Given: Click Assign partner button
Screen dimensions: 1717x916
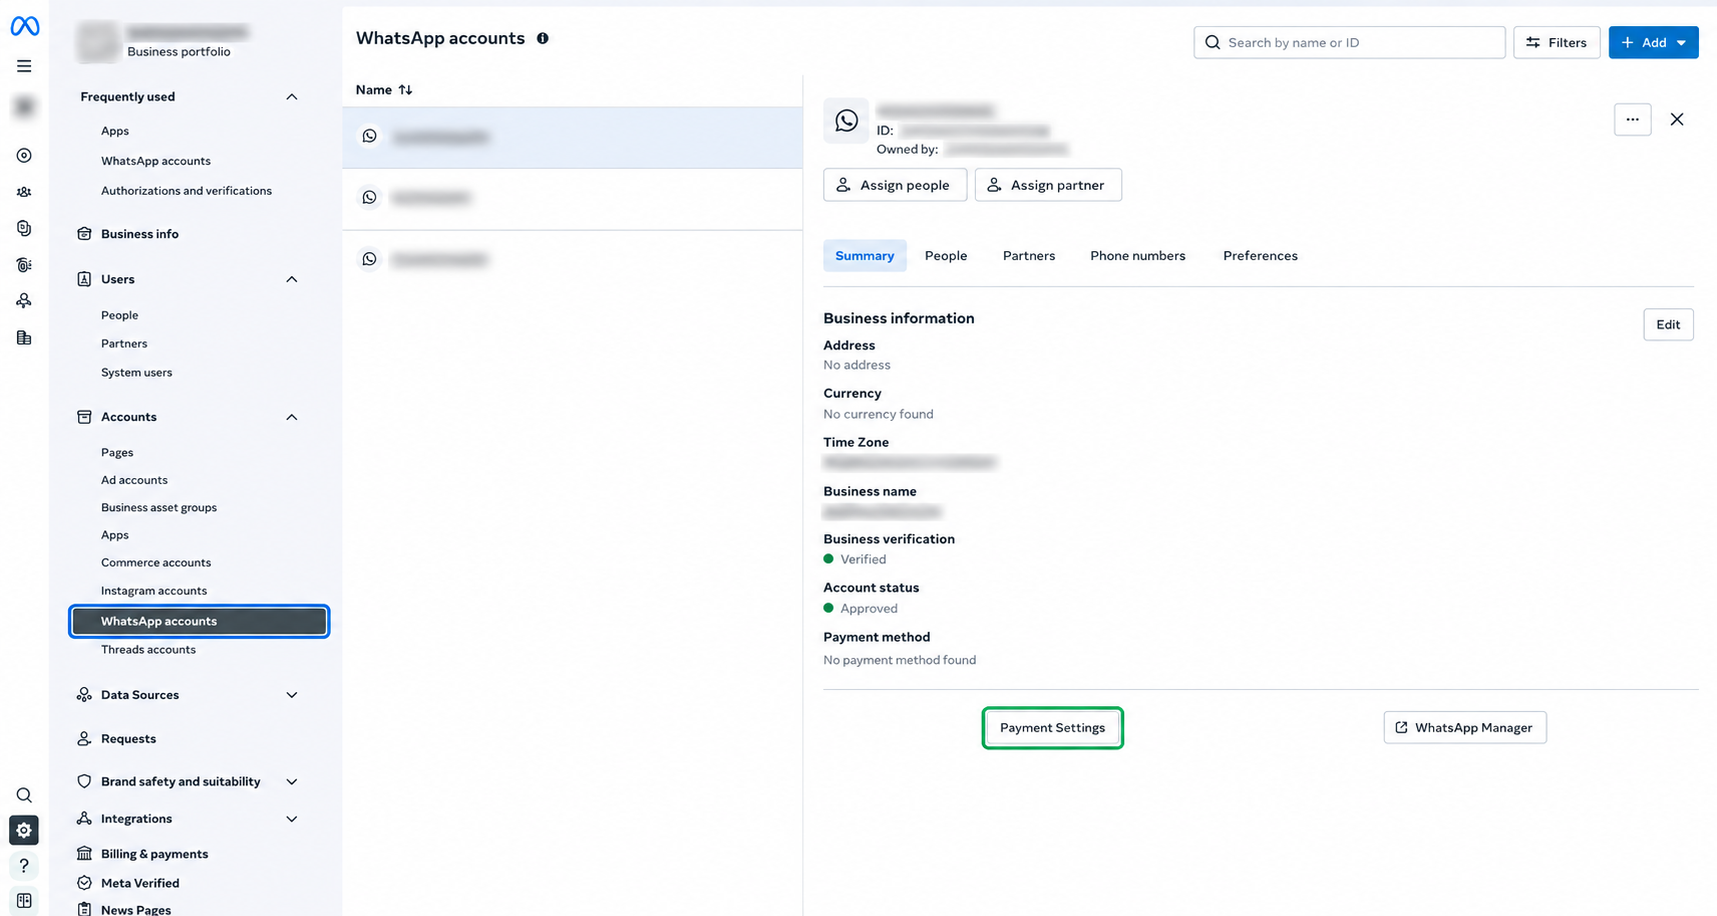Looking at the screenshot, I should click(x=1048, y=185).
